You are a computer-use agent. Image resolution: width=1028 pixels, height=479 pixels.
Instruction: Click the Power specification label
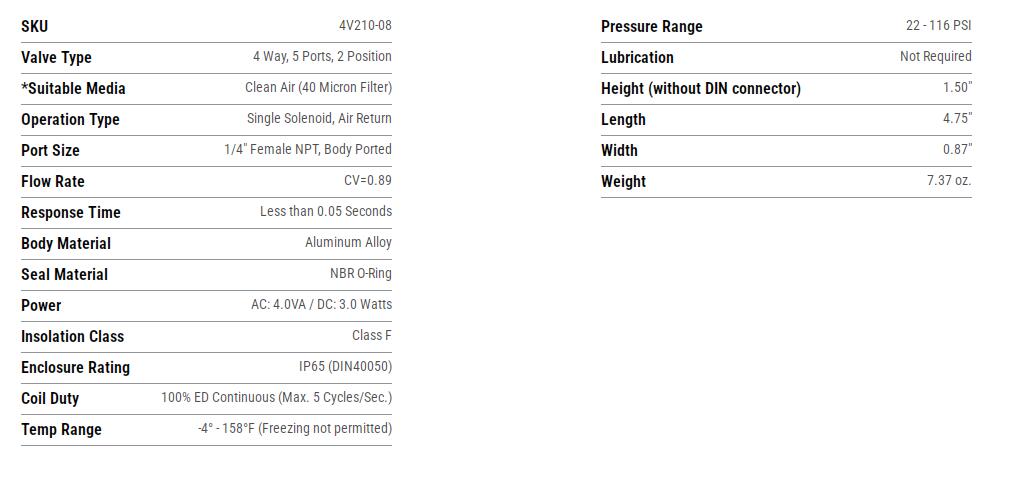(41, 306)
